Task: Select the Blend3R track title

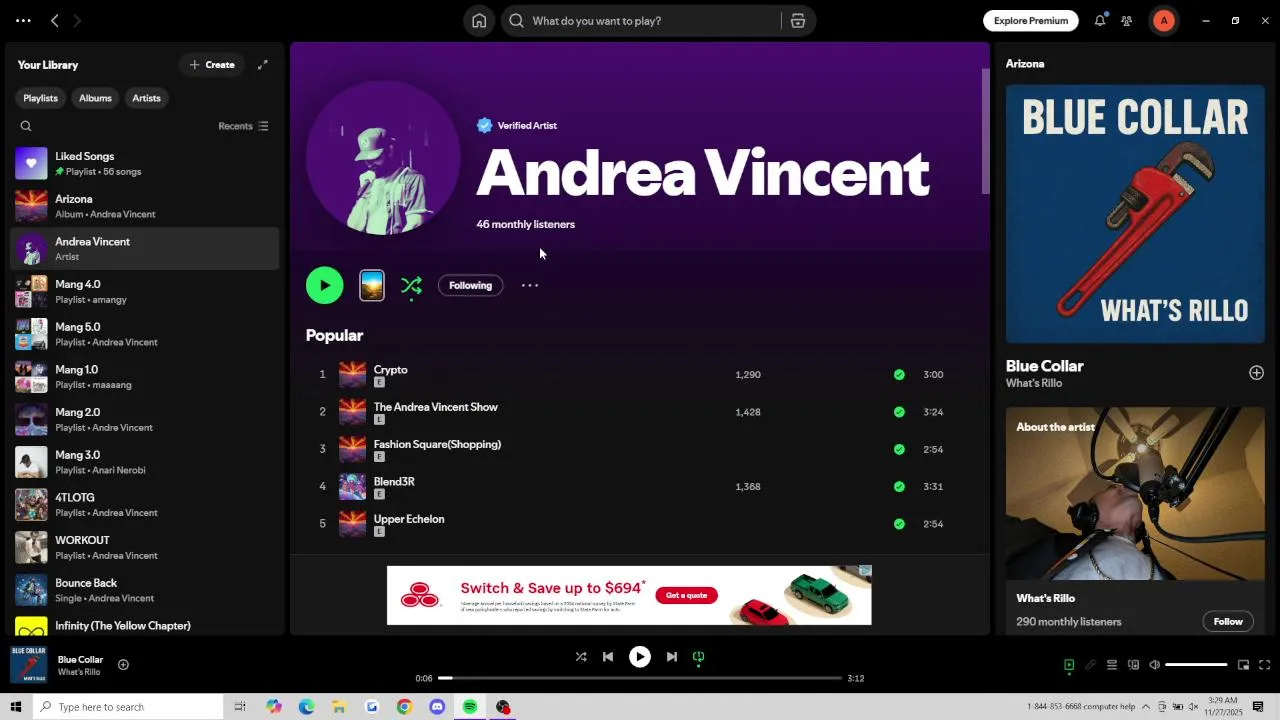Action: (x=394, y=482)
